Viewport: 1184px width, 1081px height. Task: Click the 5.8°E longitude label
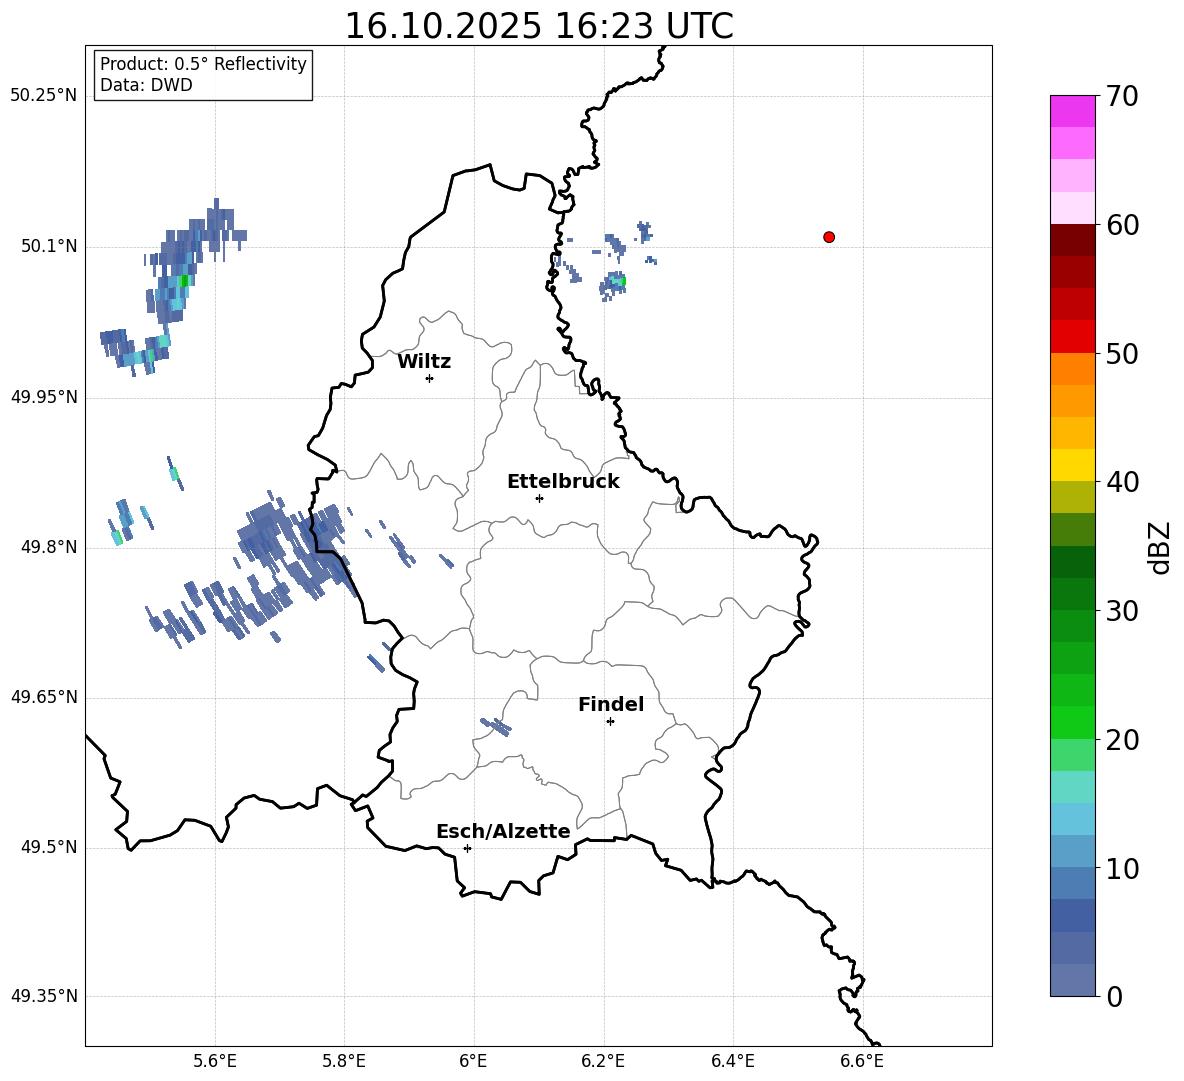(344, 1061)
